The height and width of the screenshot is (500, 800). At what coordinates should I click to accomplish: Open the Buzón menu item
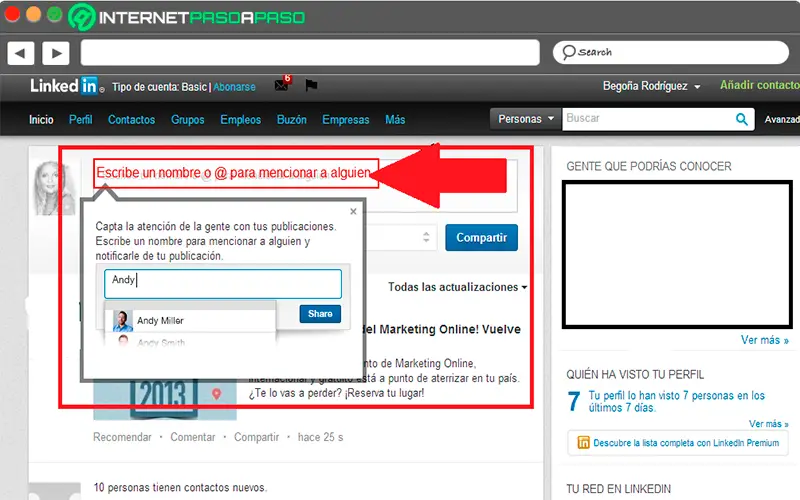(291, 119)
